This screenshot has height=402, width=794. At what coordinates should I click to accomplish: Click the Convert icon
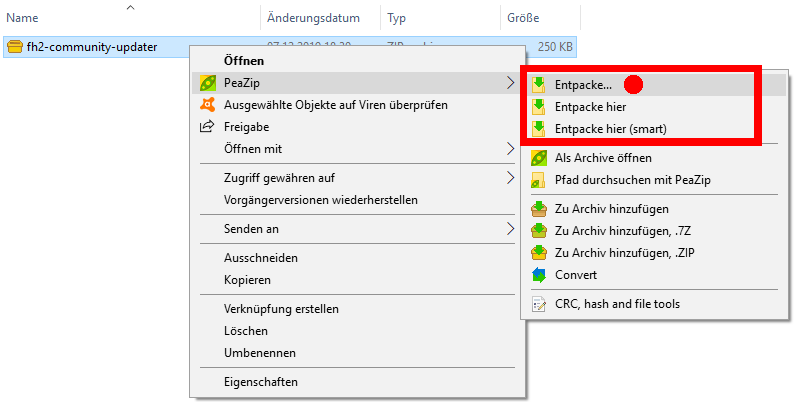pos(538,275)
